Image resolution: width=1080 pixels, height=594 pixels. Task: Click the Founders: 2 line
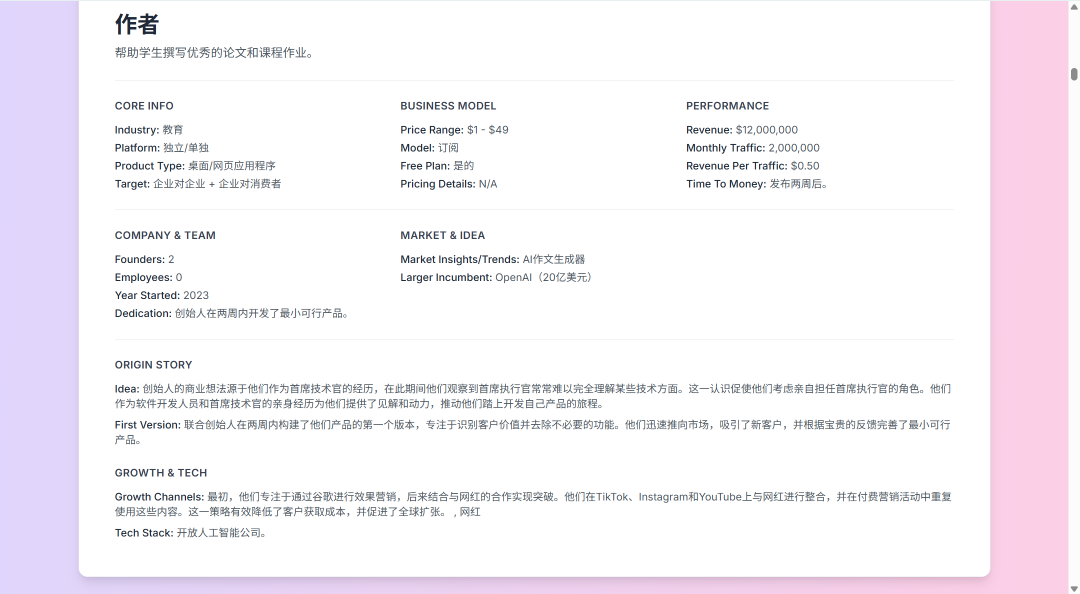[145, 259]
